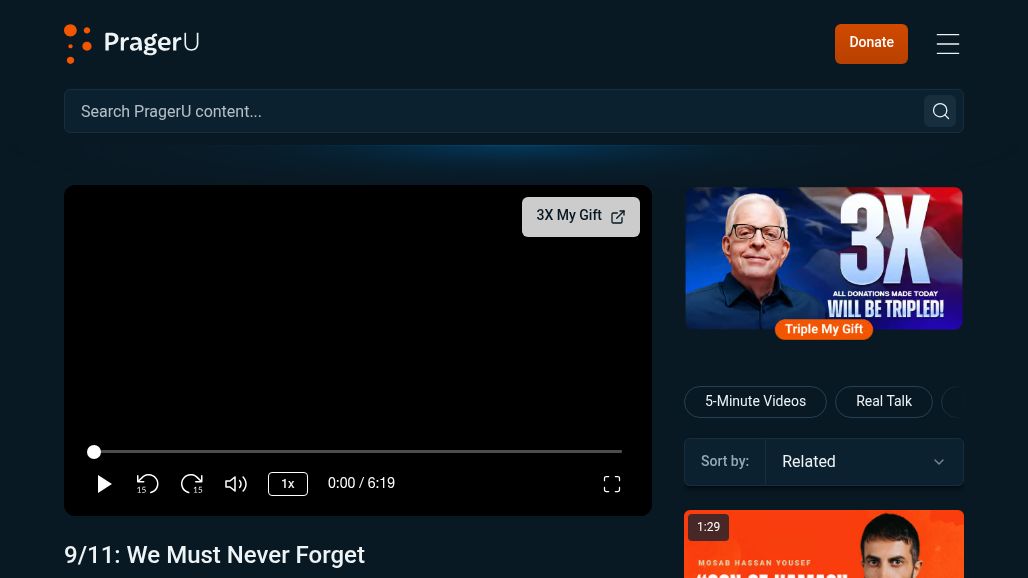Click the 3X My Gift button

[580, 216]
